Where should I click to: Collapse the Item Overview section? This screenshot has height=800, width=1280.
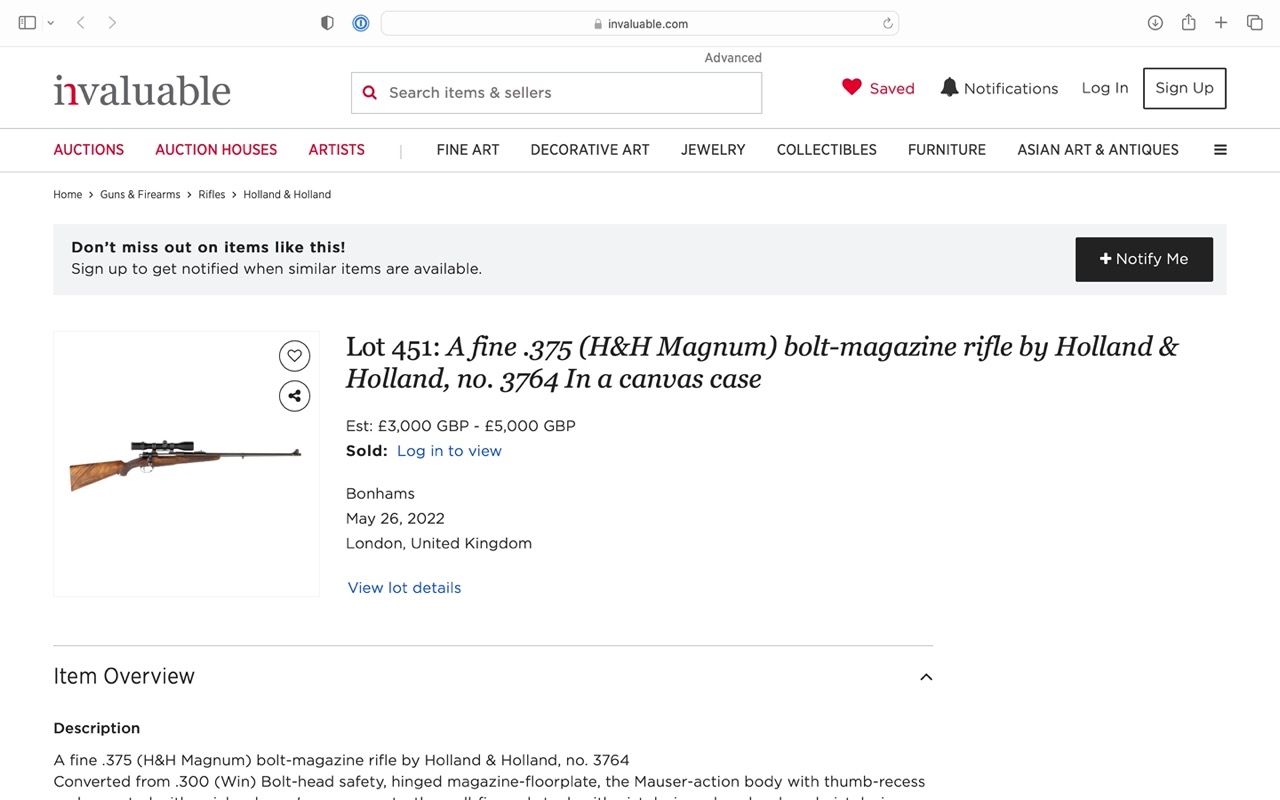tap(926, 677)
